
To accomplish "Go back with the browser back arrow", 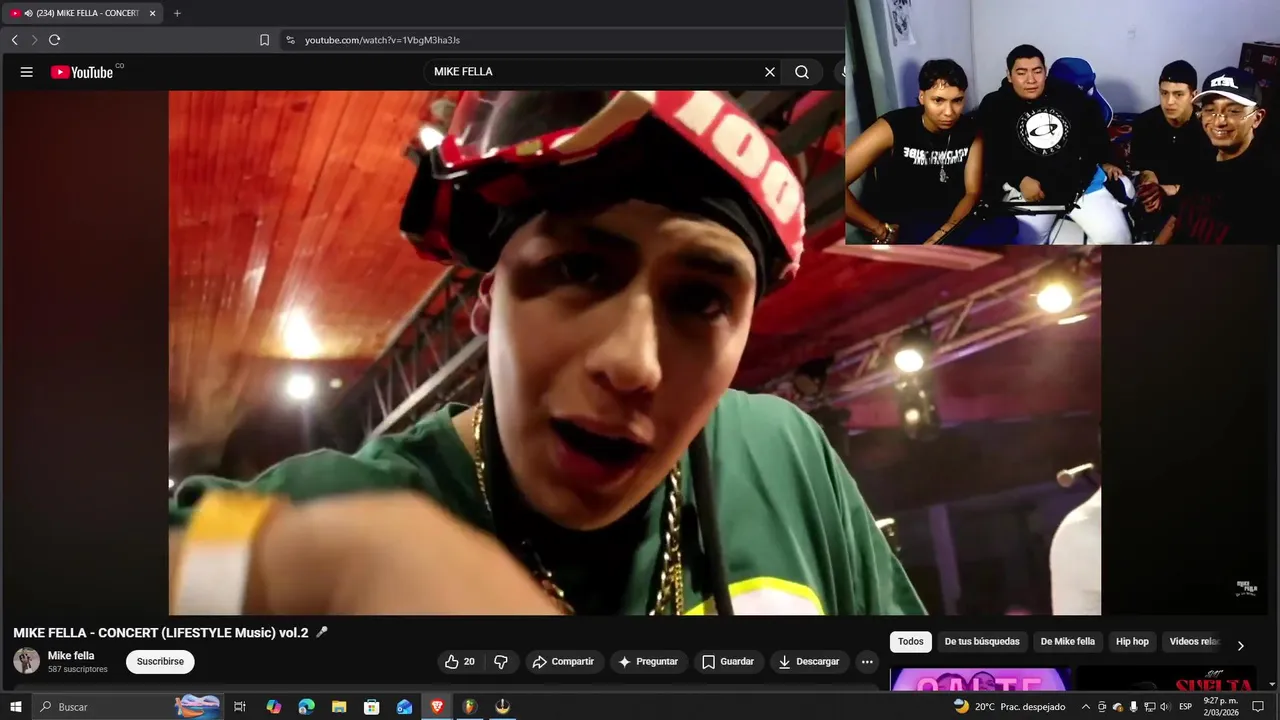I will pyautogui.click(x=15, y=40).
